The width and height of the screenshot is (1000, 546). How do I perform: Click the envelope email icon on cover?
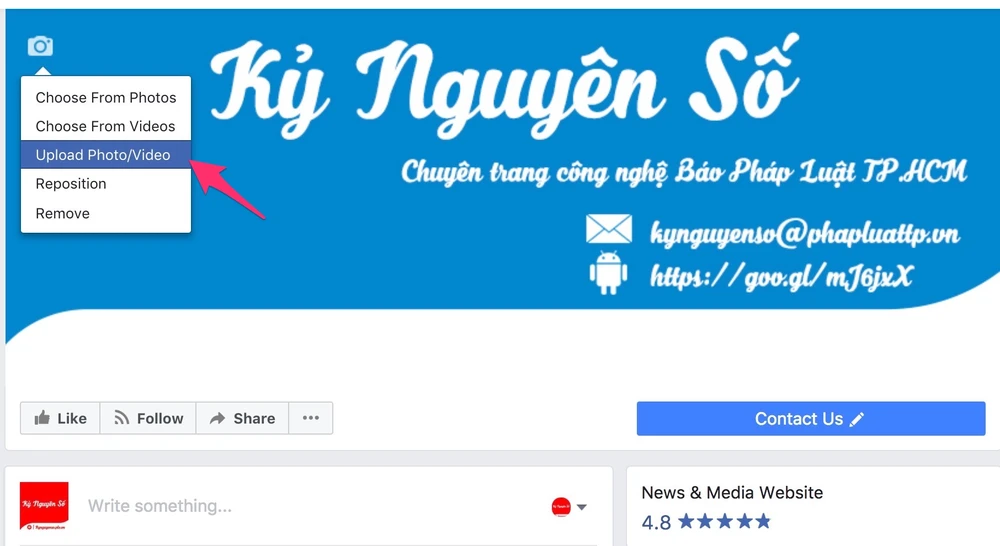(609, 230)
